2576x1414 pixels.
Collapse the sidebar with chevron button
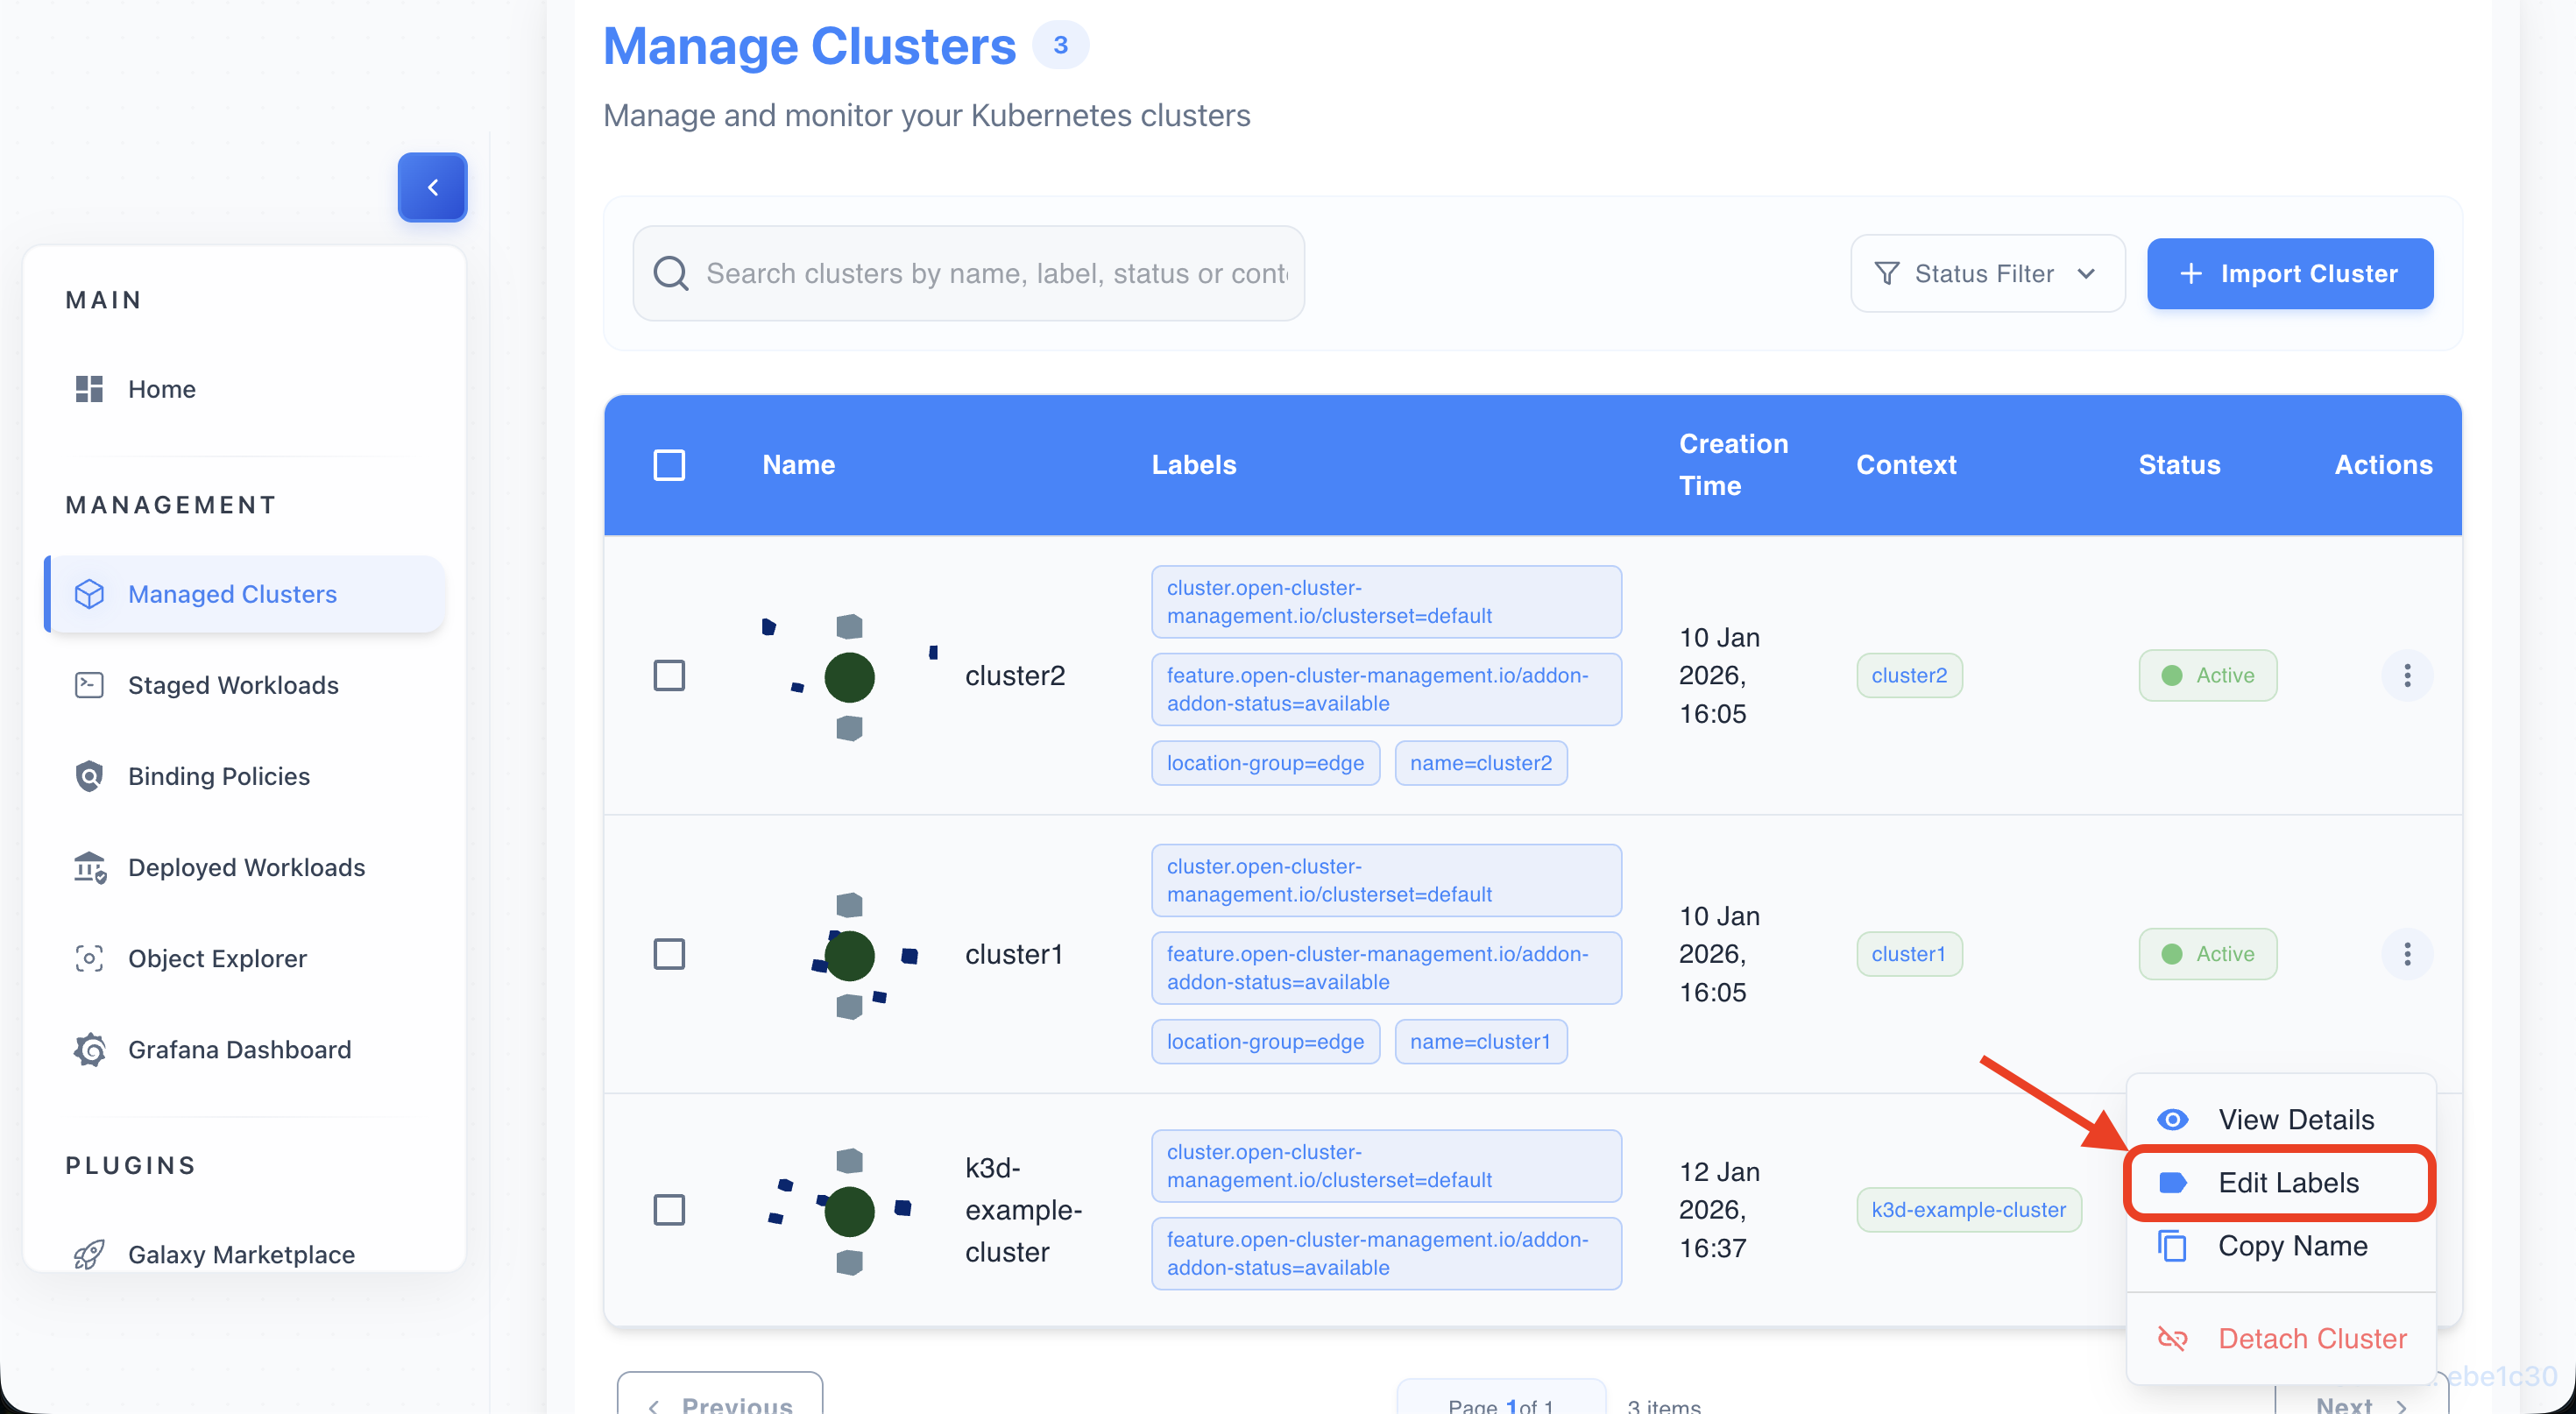(x=432, y=187)
